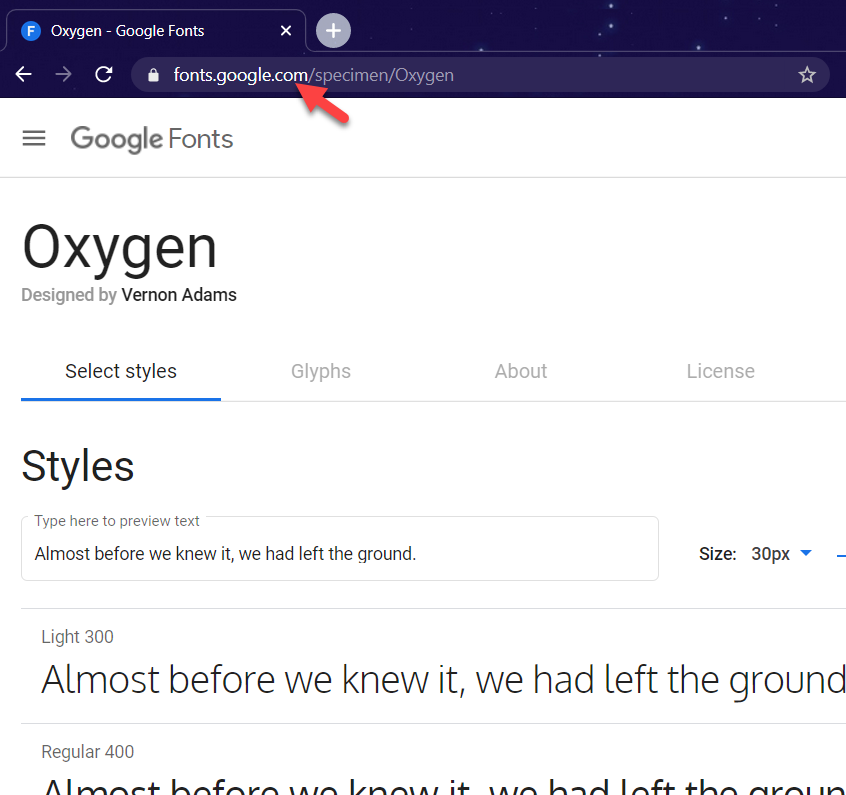Click the Google Fonts logo

[152, 139]
